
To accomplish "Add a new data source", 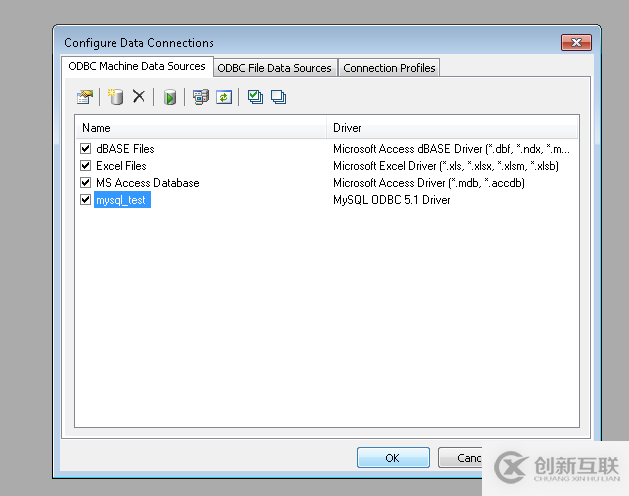I will 116,97.
